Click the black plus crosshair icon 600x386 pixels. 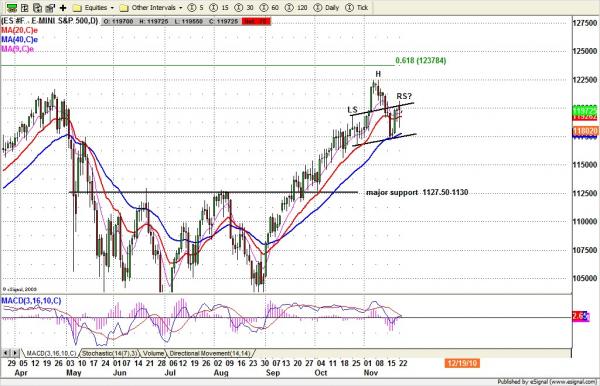[x=63, y=8]
